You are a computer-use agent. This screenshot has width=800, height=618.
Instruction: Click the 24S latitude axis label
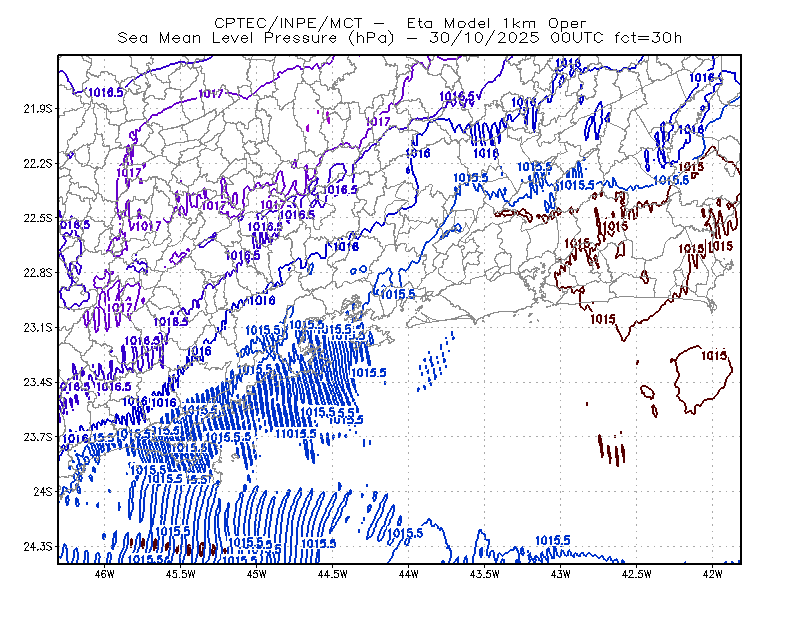point(43,491)
